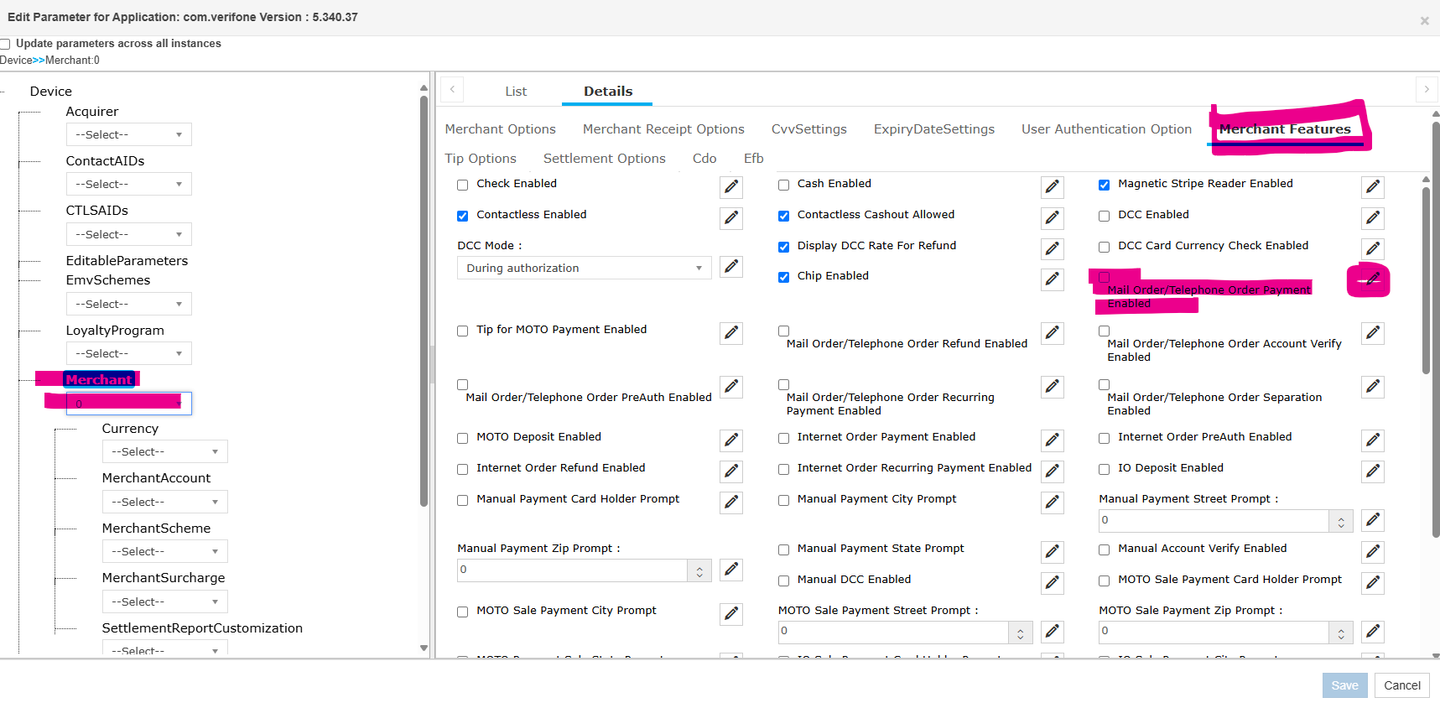Click edit pencil for Tip for MOTO Payment Enabled
The image size is (1440, 709).
(731, 333)
